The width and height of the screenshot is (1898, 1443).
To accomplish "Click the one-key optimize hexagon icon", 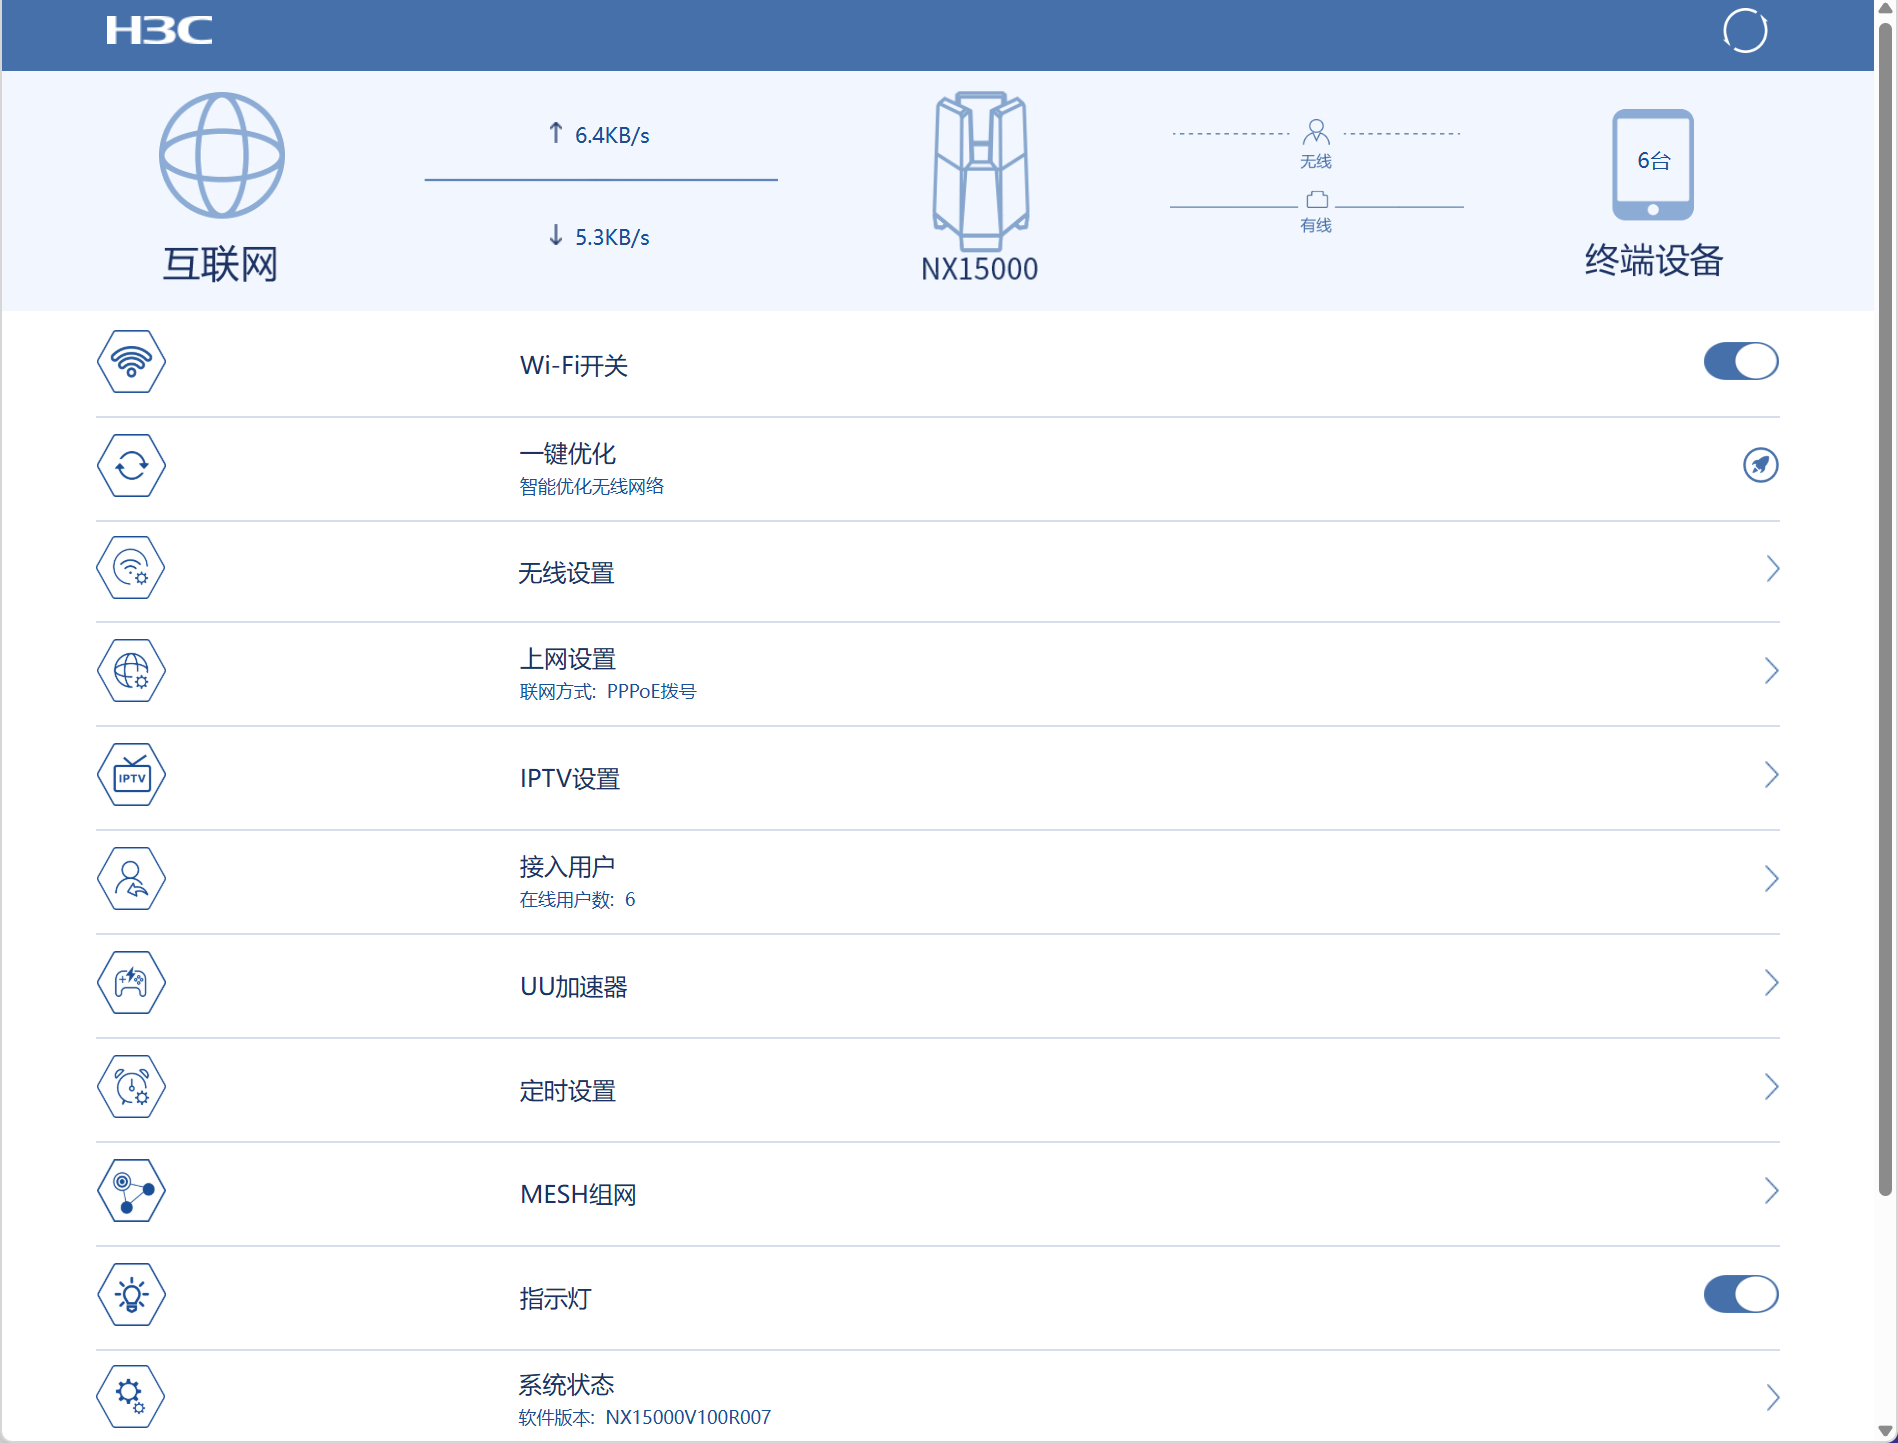I will tap(131, 465).
